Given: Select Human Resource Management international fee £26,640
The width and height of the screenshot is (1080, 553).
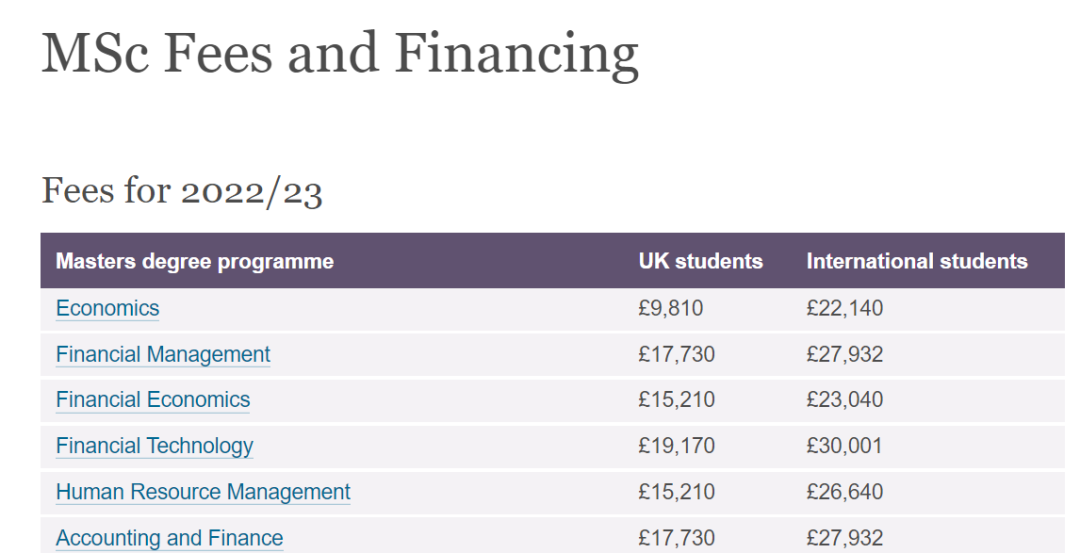Looking at the screenshot, I should coord(844,492).
